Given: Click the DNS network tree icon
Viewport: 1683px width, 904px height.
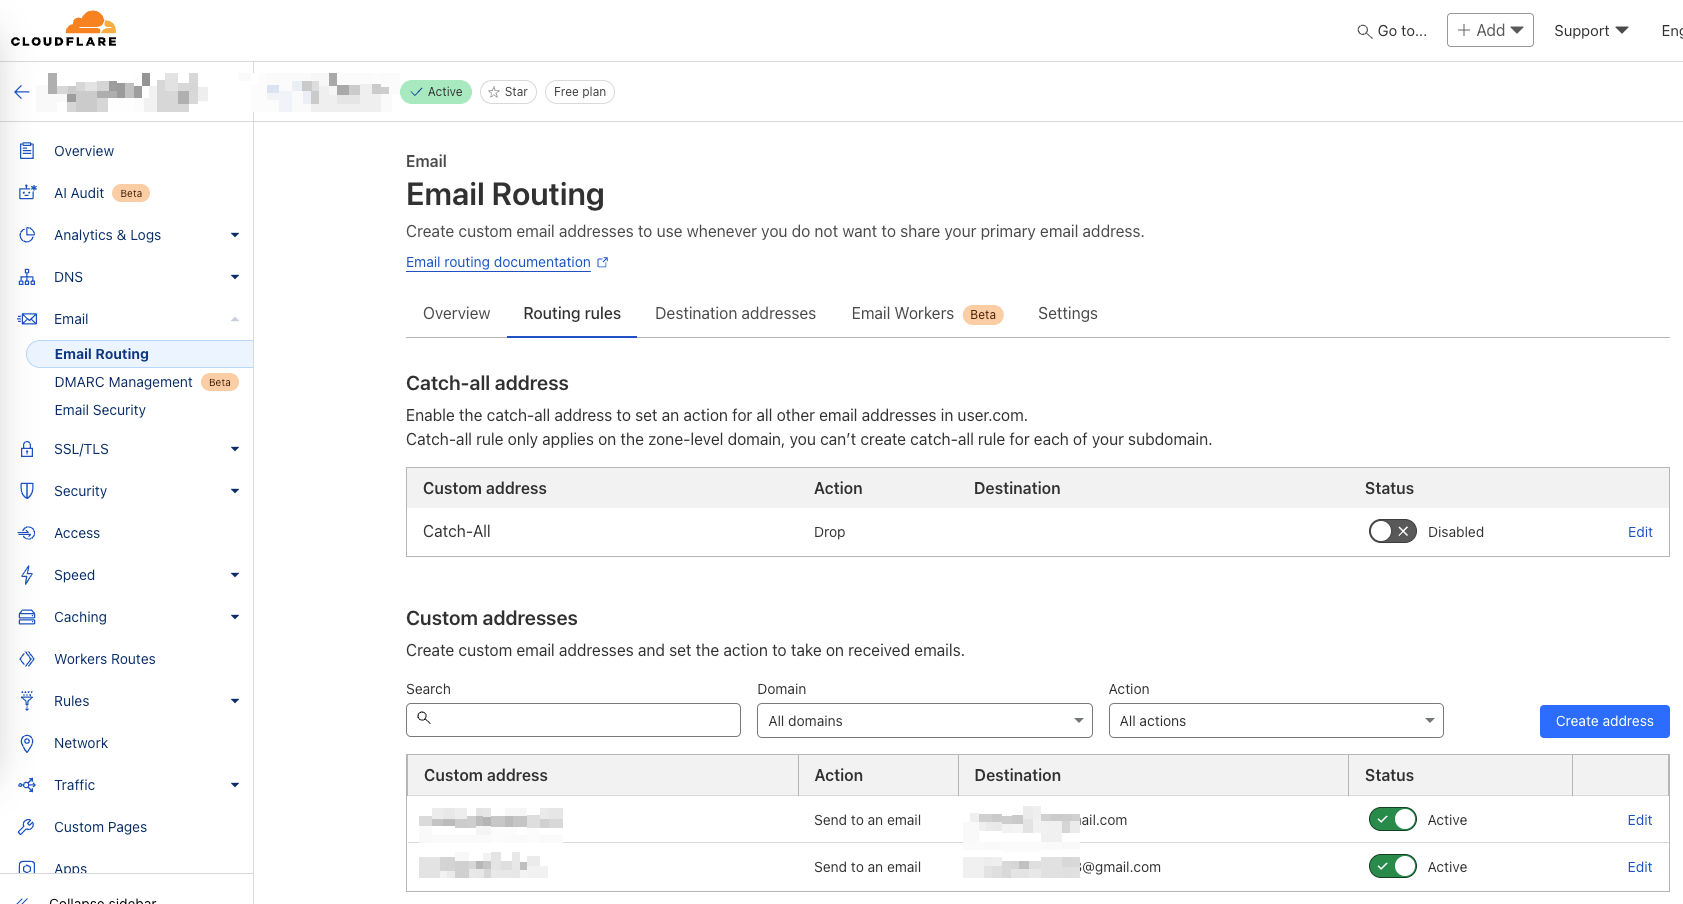Looking at the screenshot, I should pos(27,277).
